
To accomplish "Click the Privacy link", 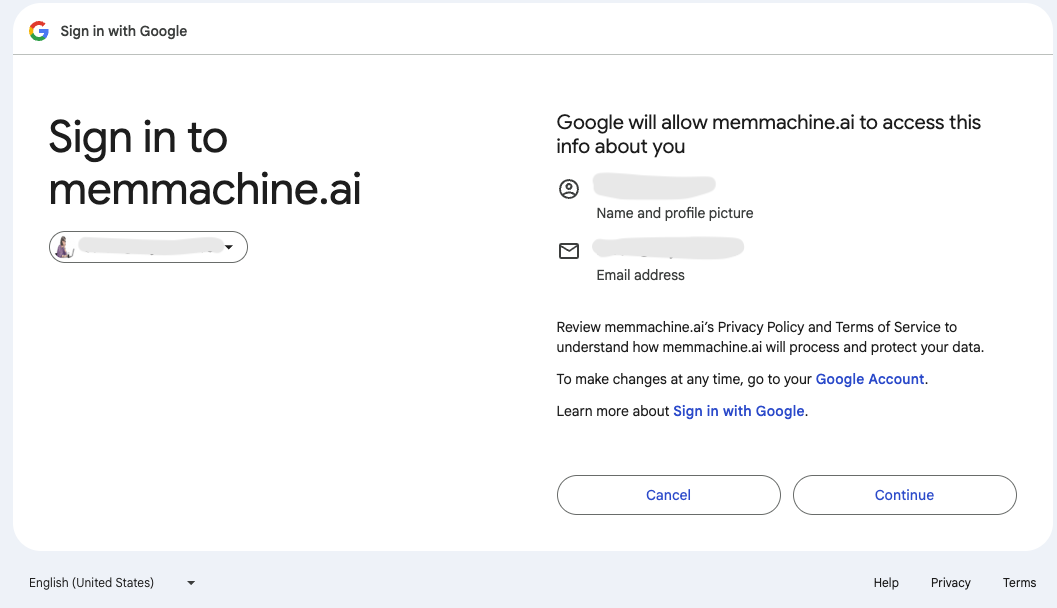I will [950, 583].
